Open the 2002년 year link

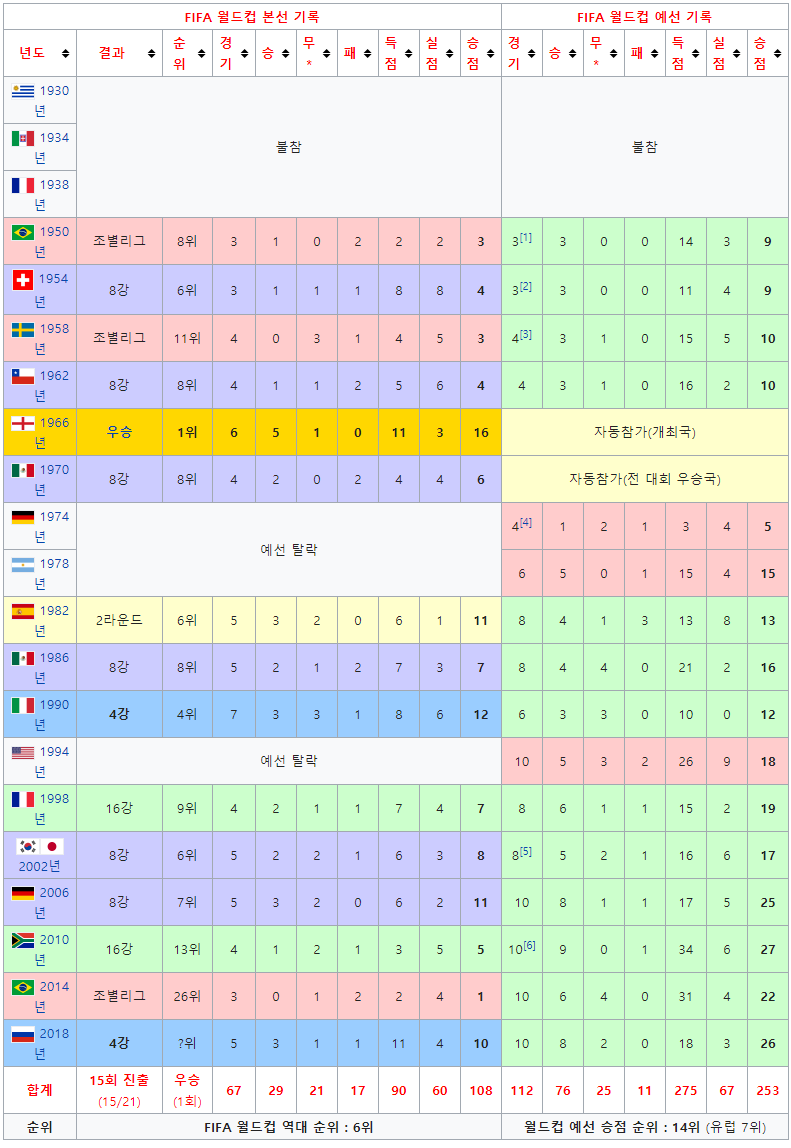pyautogui.click(x=40, y=866)
